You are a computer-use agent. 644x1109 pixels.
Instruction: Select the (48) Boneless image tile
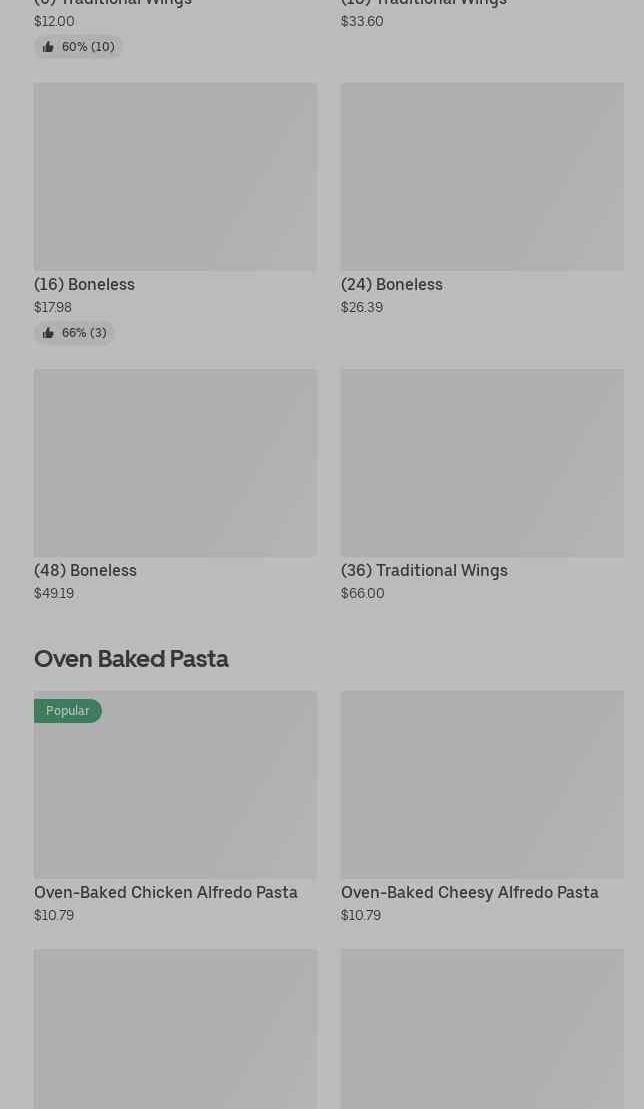pyautogui.click(x=175, y=462)
